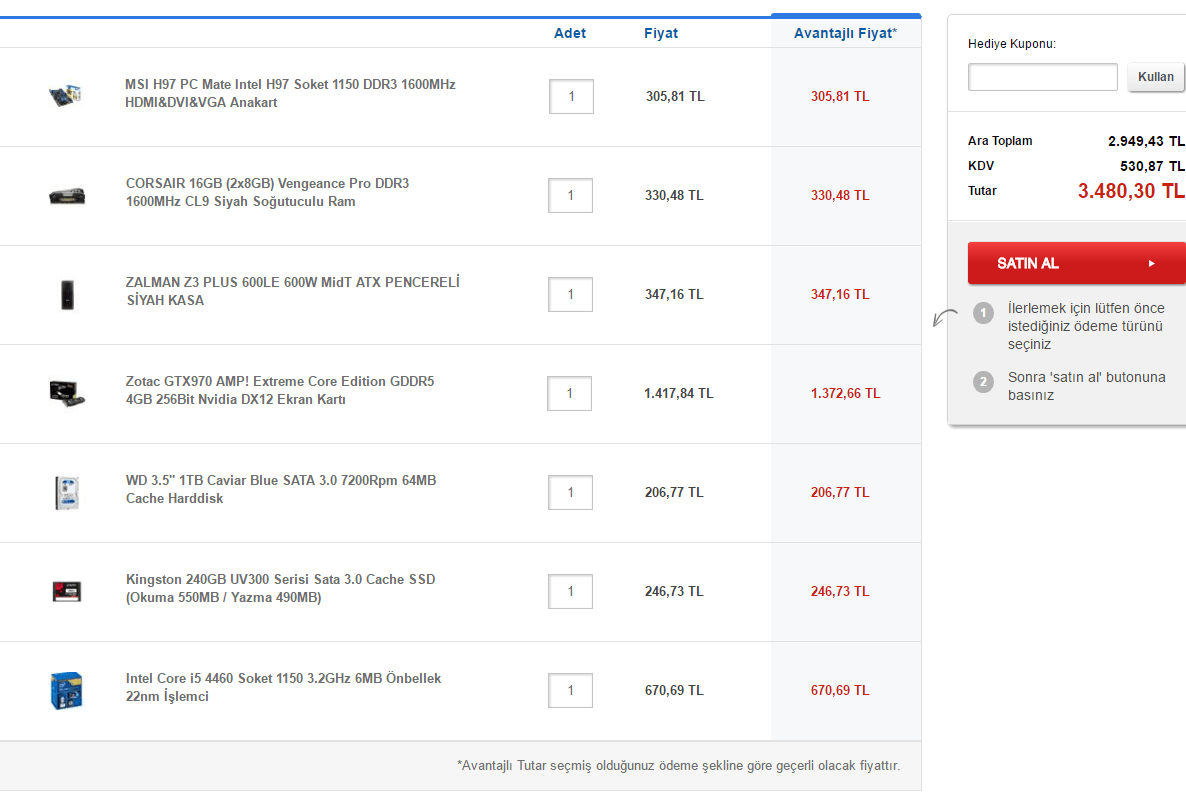The image size is (1186, 800).
Task: Click the Hediye Kuponu text field
Action: point(1042,77)
